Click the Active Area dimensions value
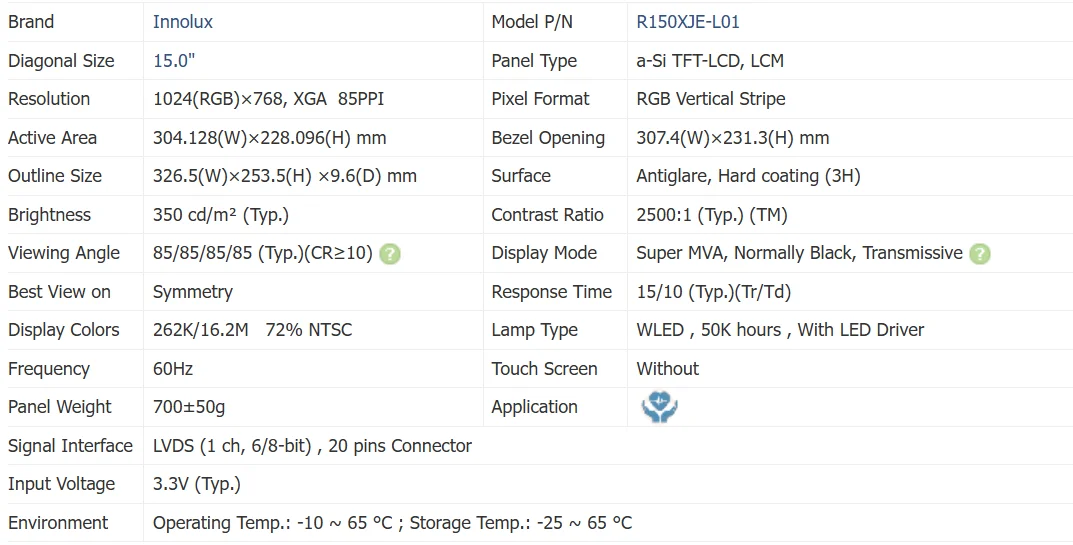The height and width of the screenshot is (545, 1073). [269, 138]
